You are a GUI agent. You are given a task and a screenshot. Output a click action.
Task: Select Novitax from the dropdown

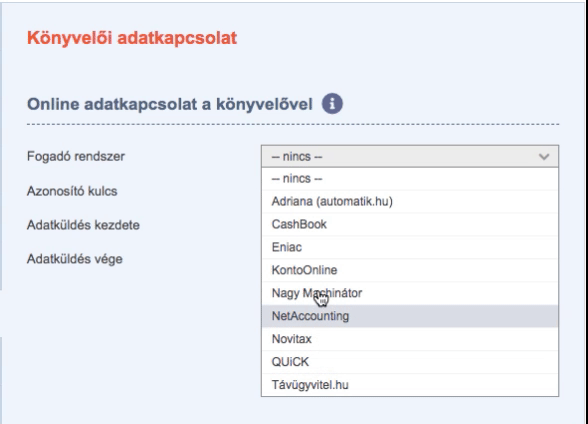410,339
